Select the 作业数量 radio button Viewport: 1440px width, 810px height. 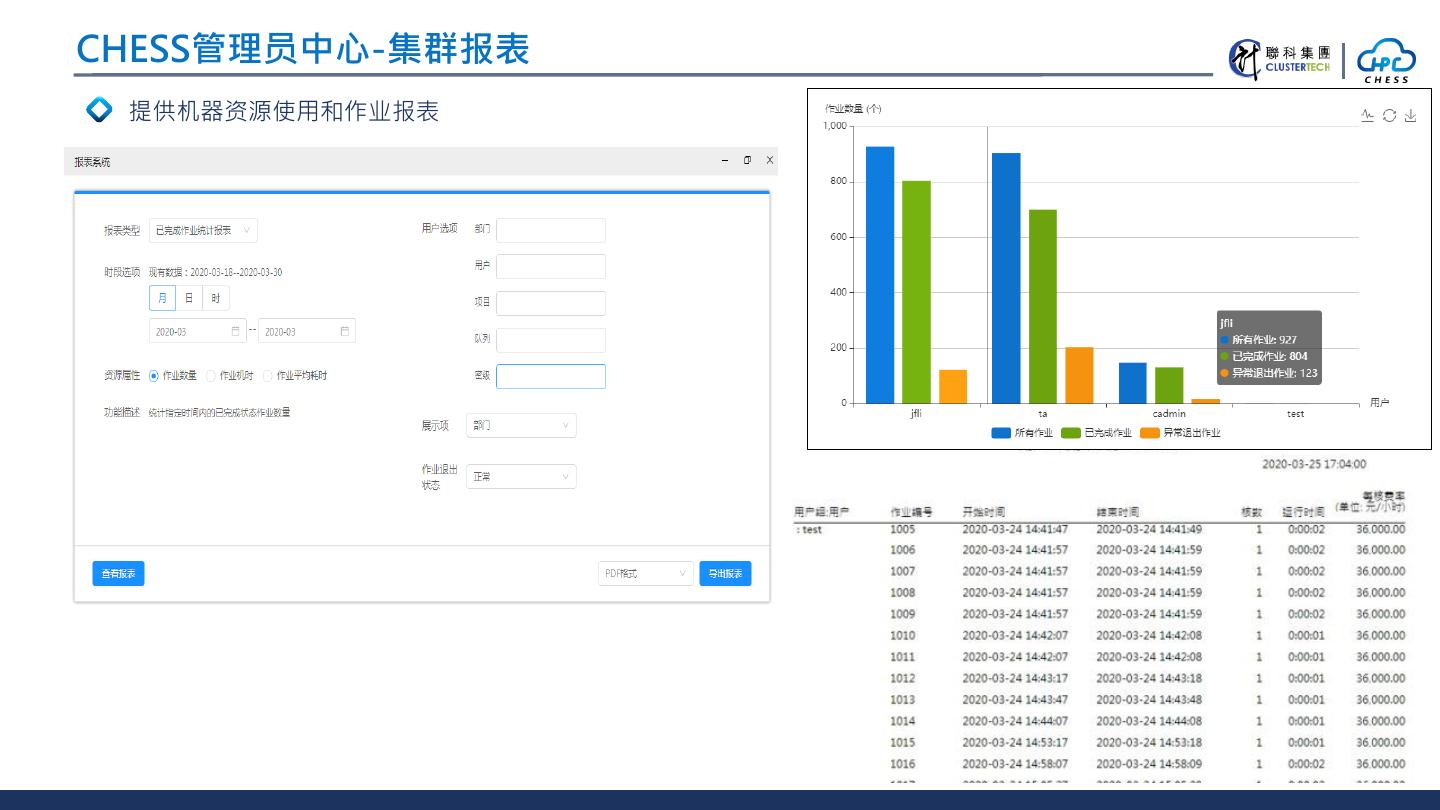[x=154, y=376]
